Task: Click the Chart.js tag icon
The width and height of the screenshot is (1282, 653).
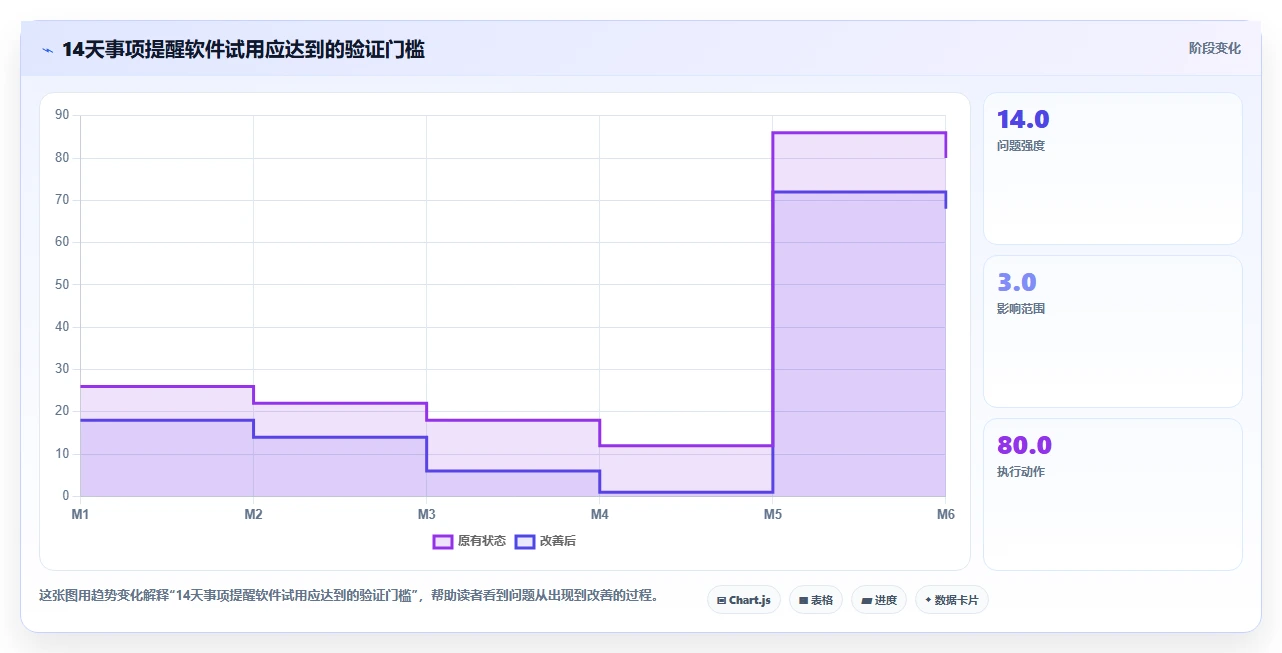Action: tap(721, 601)
